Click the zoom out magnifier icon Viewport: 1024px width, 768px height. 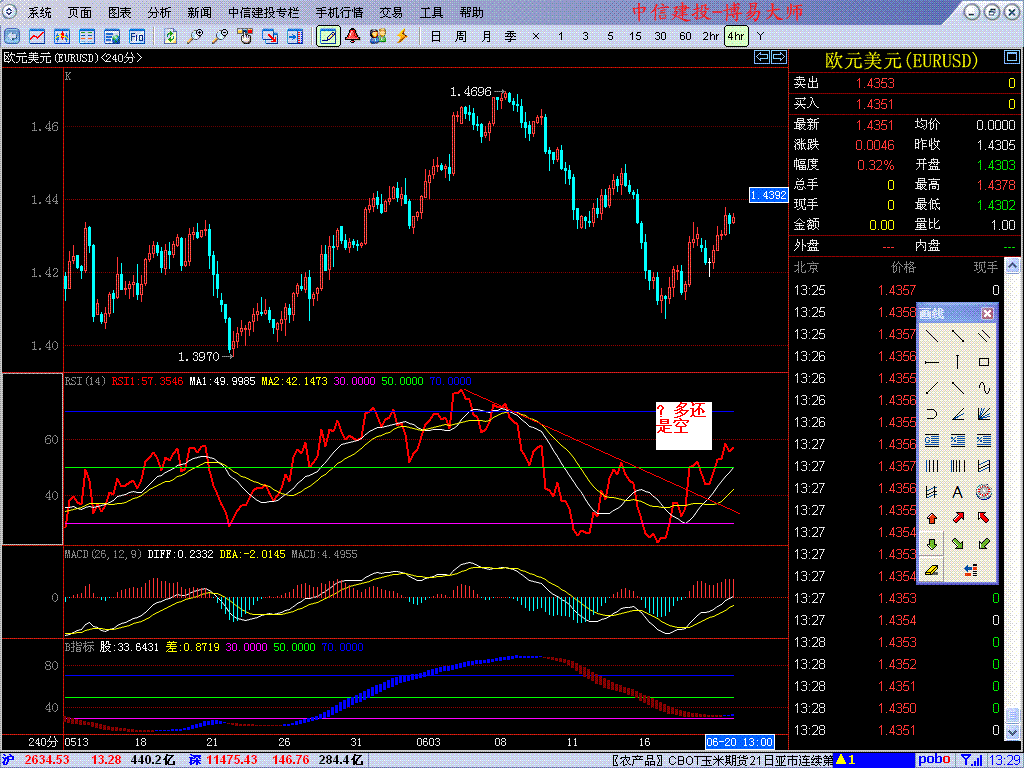point(220,36)
